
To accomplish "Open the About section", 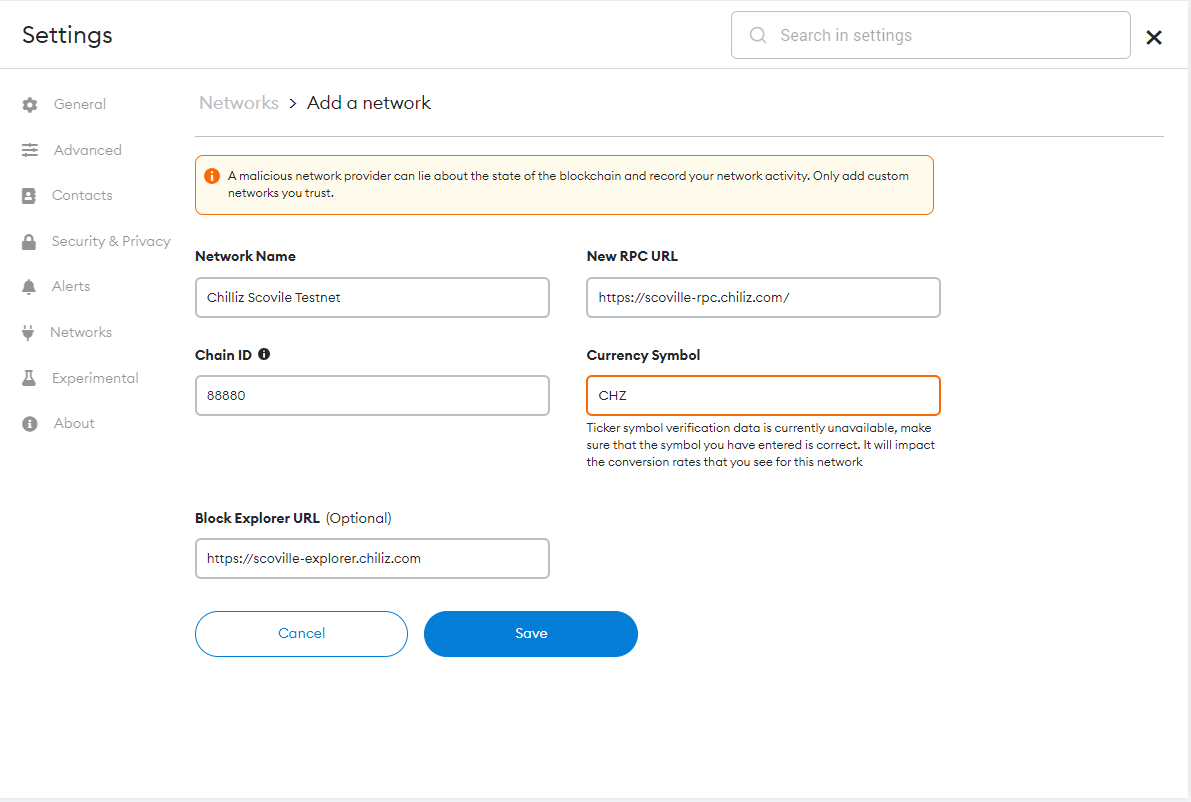I will 74,423.
